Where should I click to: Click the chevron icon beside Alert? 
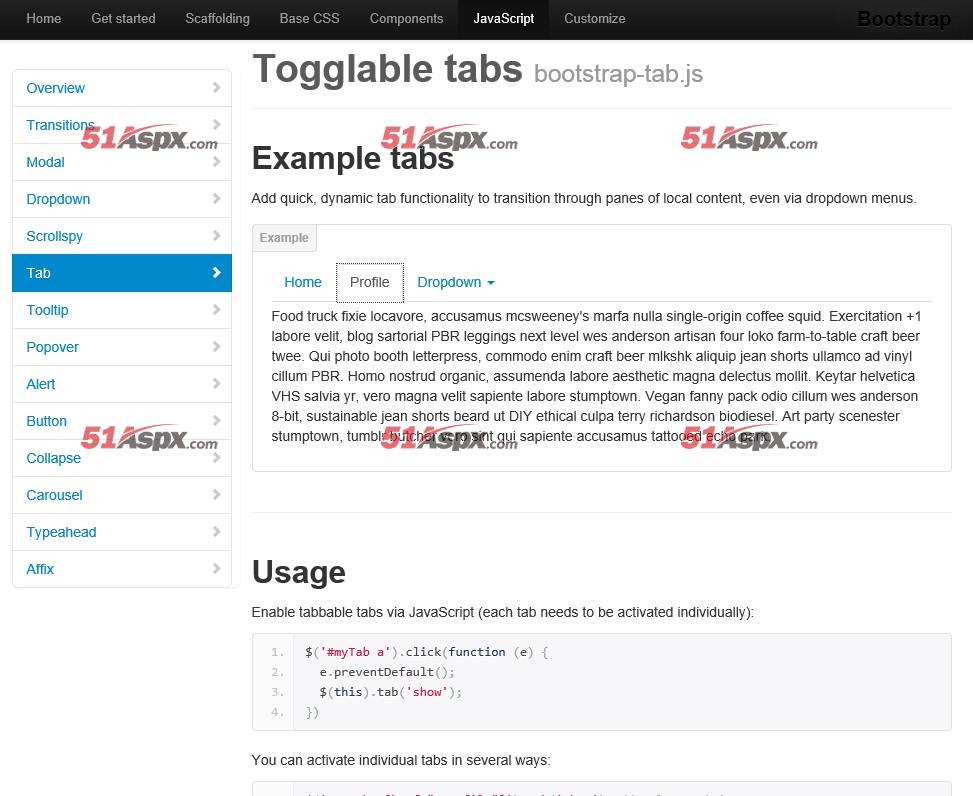(x=216, y=383)
